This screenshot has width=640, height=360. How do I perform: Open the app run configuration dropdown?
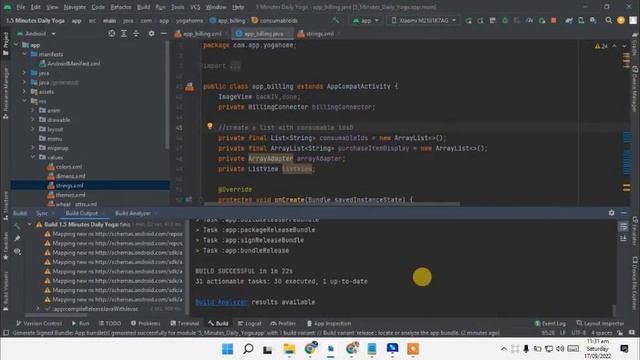tap(366, 20)
